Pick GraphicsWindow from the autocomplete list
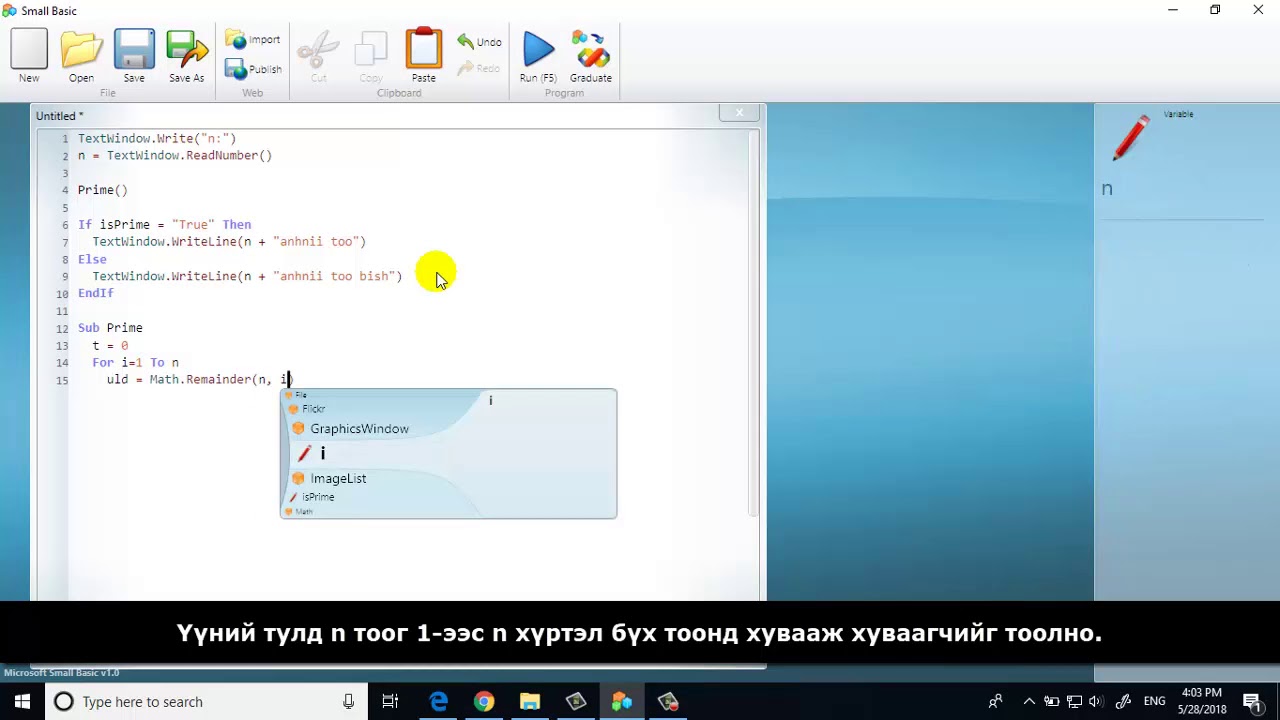 [359, 429]
